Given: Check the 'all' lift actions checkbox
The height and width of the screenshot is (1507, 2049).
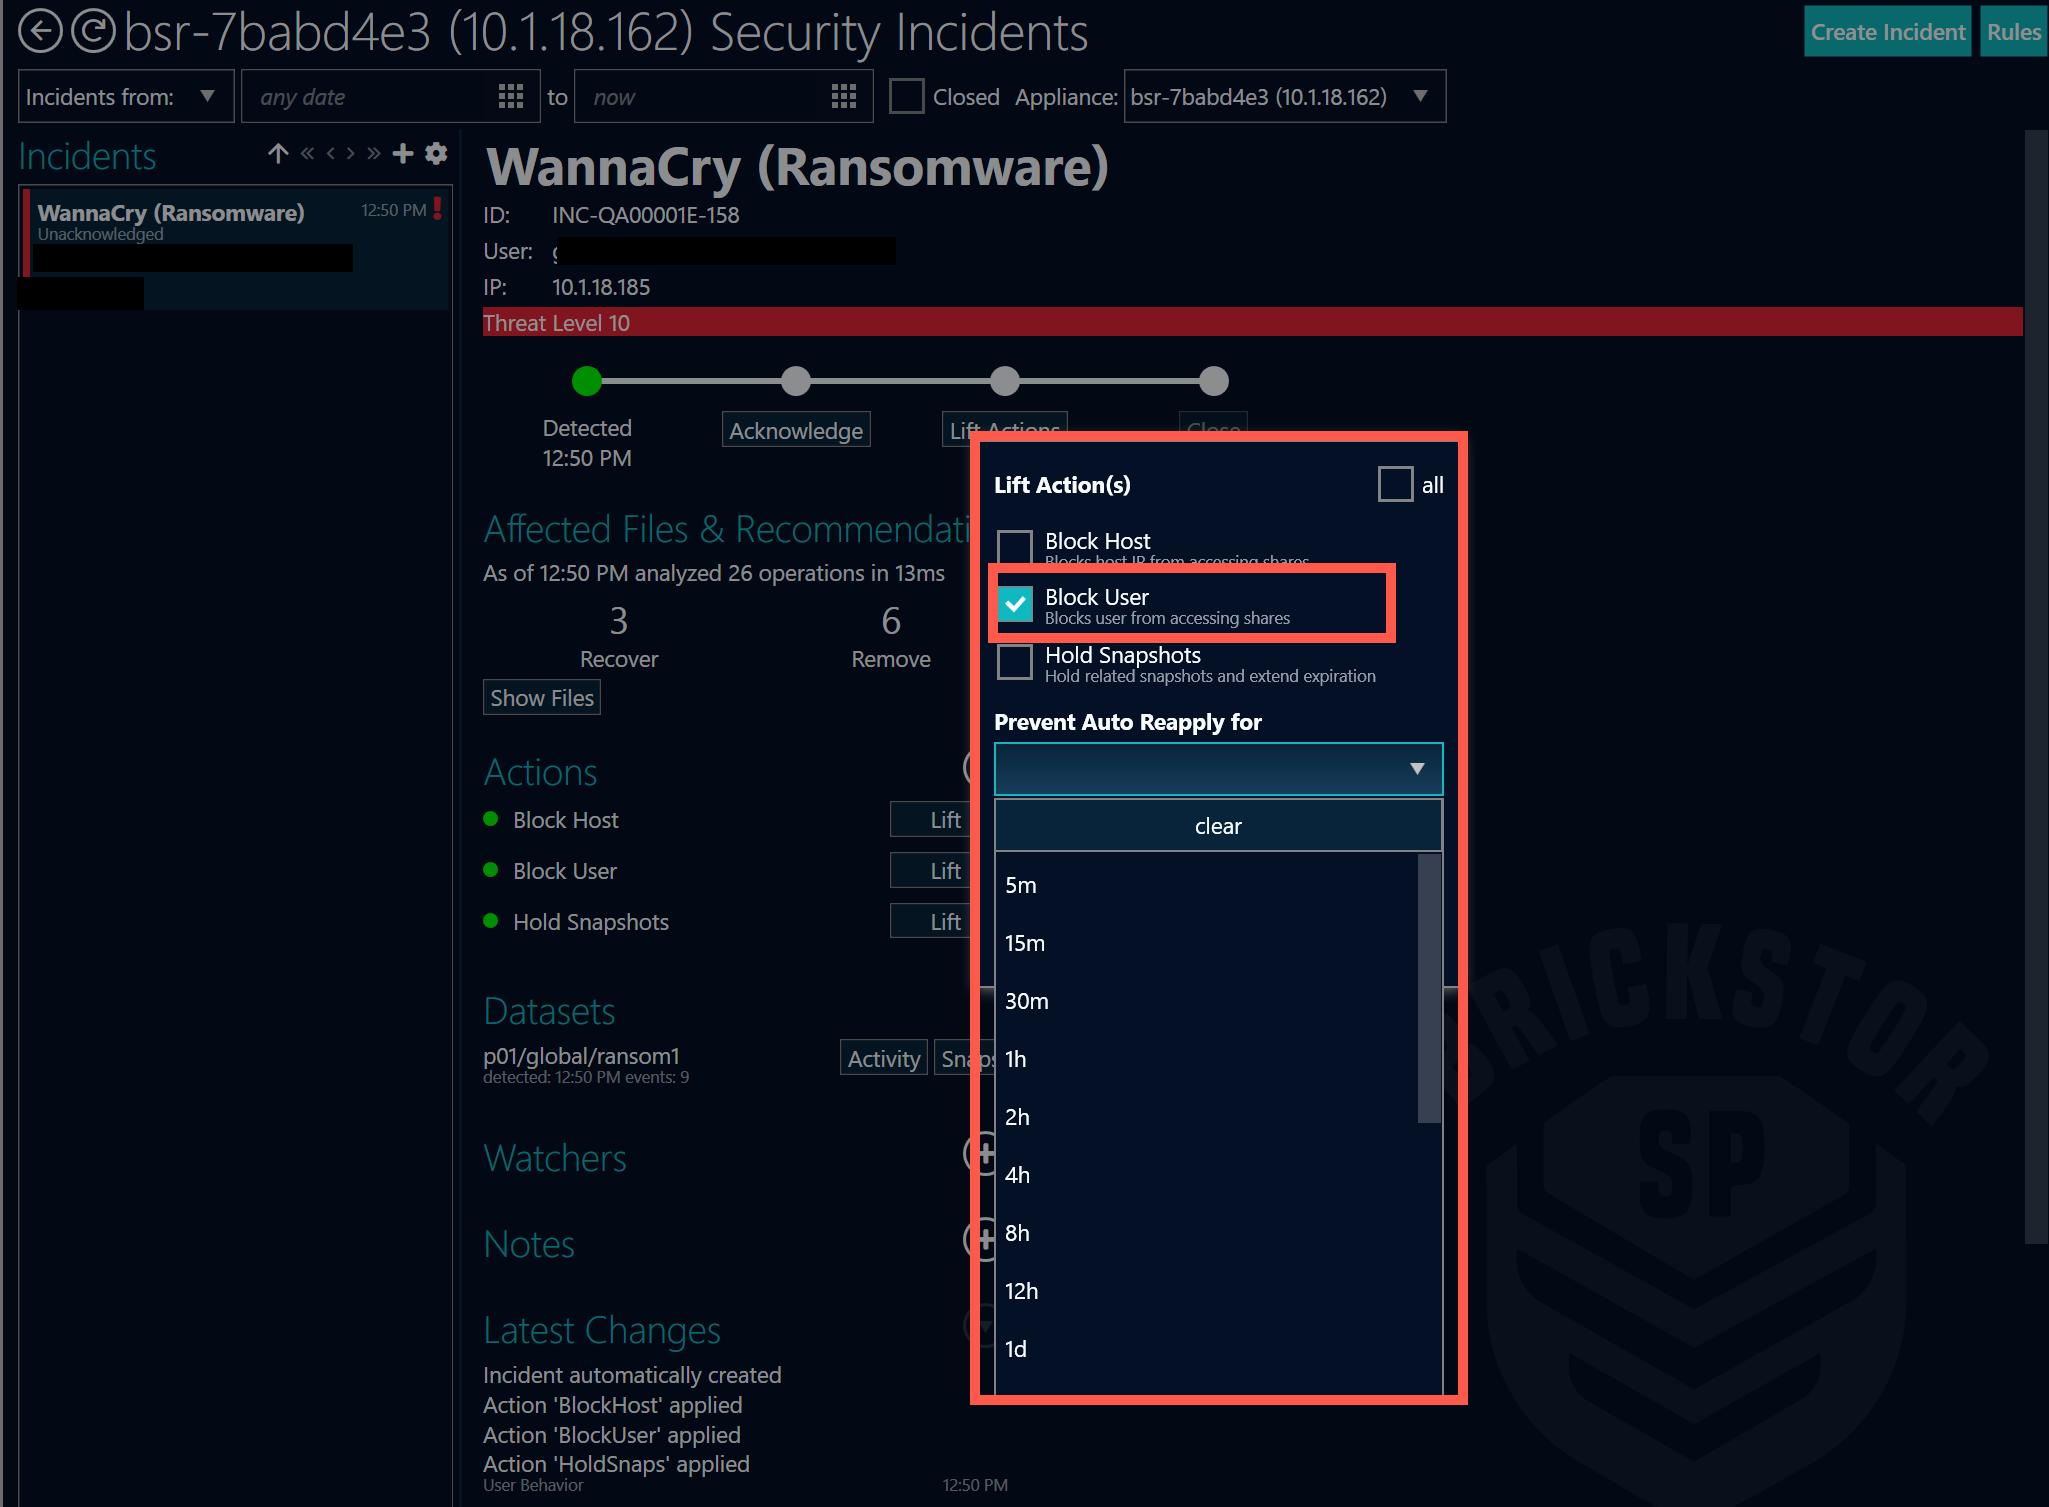Looking at the screenshot, I should pyautogui.click(x=1395, y=485).
